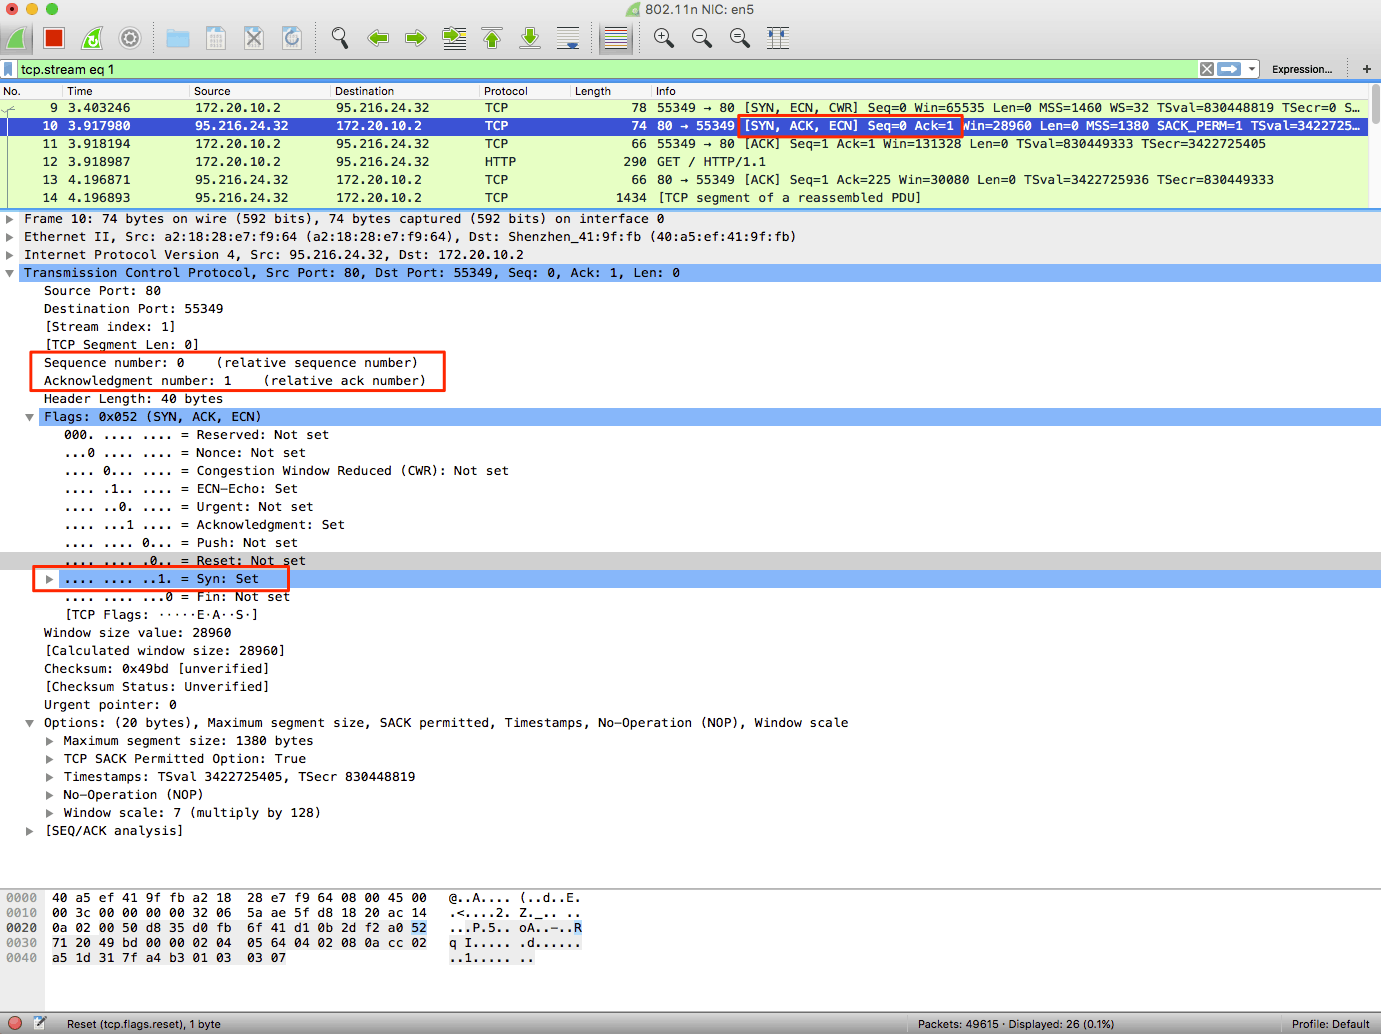
Task: Expand the Frame 10 tree node
Action: pos(10,219)
